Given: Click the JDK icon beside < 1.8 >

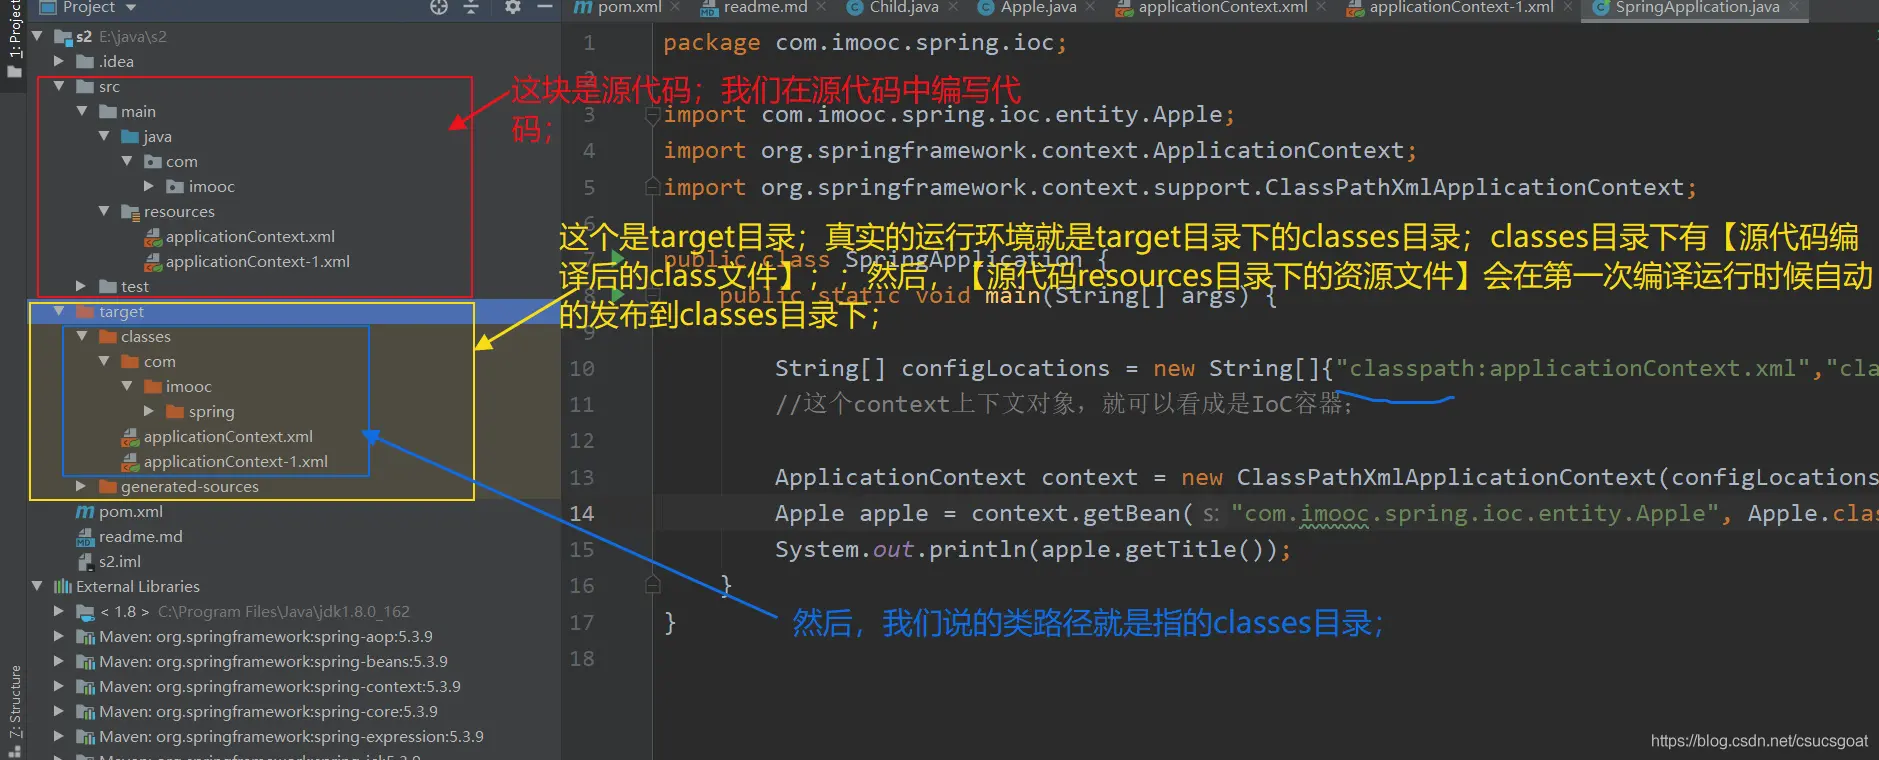Looking at the screenshot, I should tap(86, 612).
